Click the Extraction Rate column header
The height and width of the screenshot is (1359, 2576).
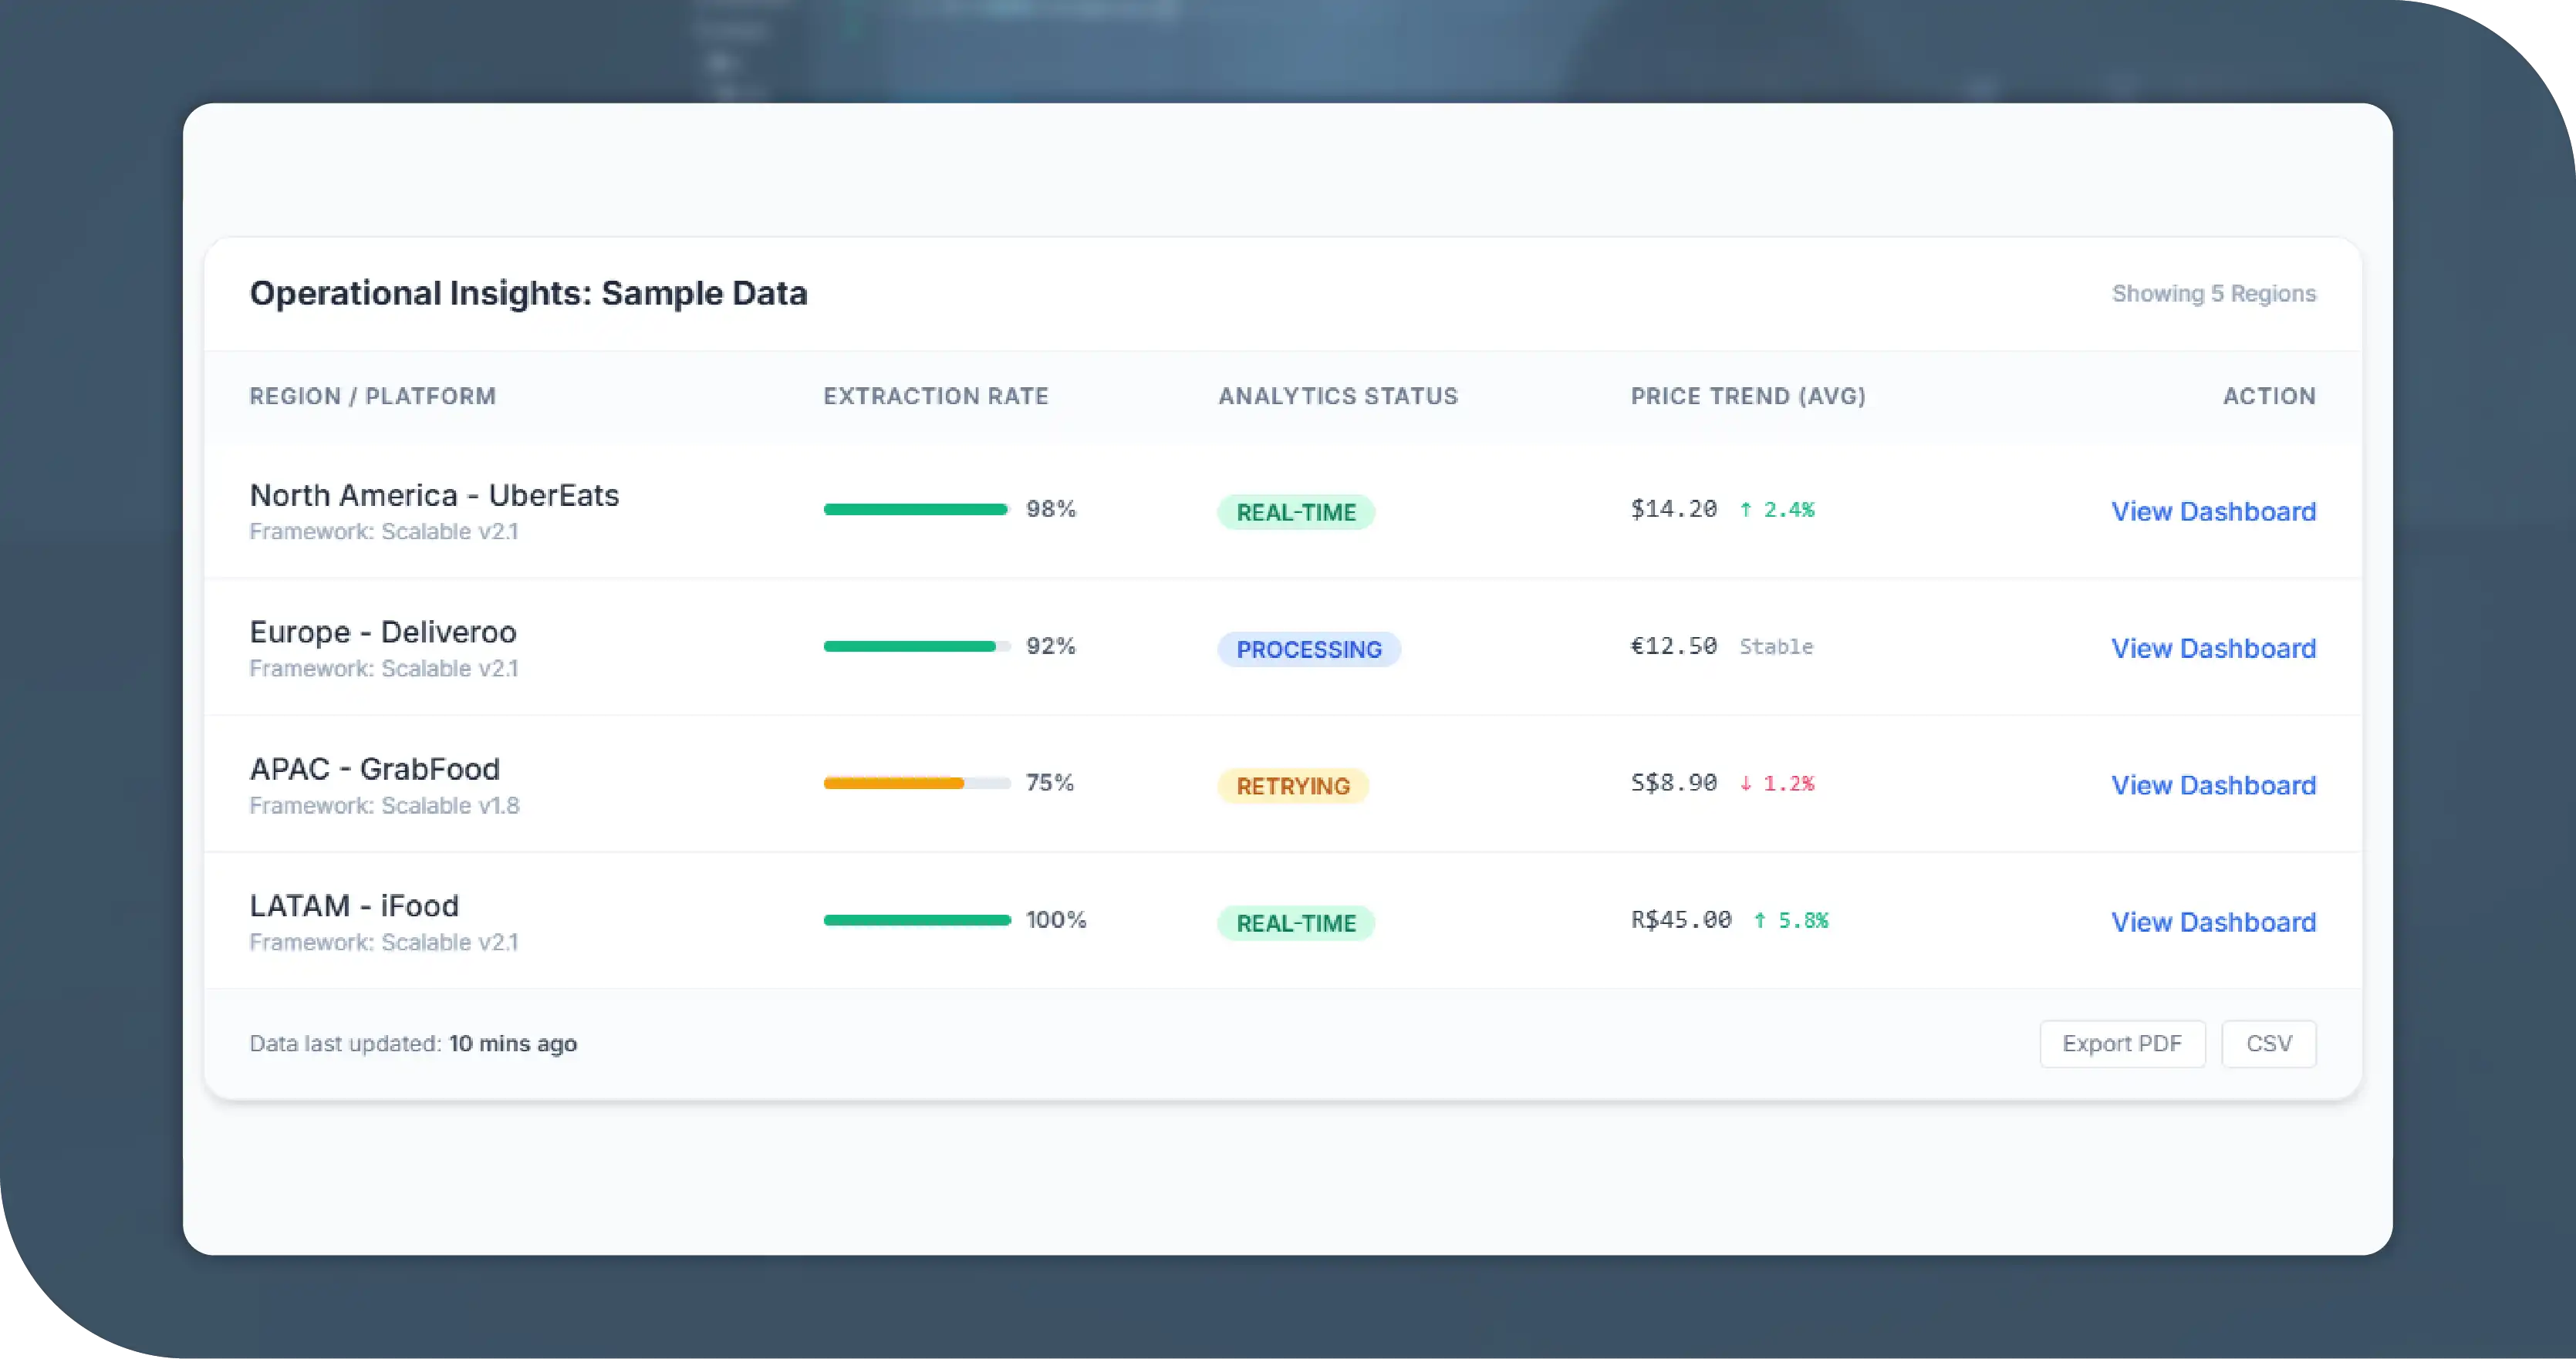coord(935,396)
